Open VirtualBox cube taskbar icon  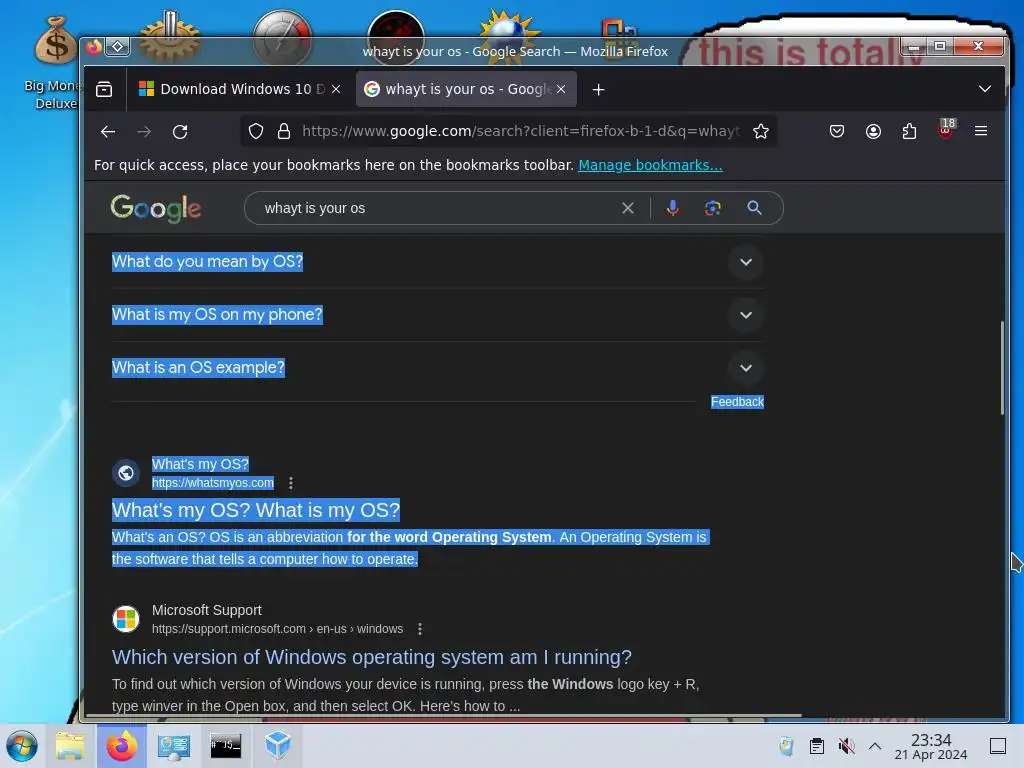pos(278,744)
